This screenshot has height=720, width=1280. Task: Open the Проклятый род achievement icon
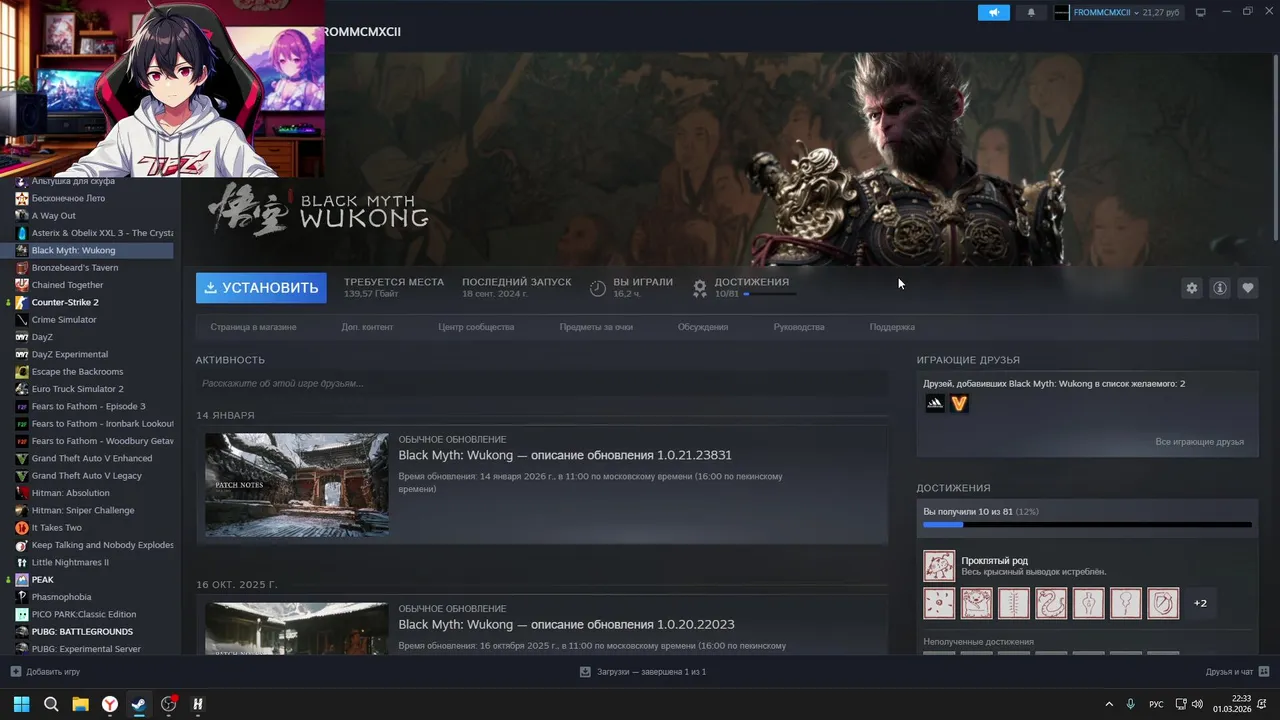[x=939, y=566]
